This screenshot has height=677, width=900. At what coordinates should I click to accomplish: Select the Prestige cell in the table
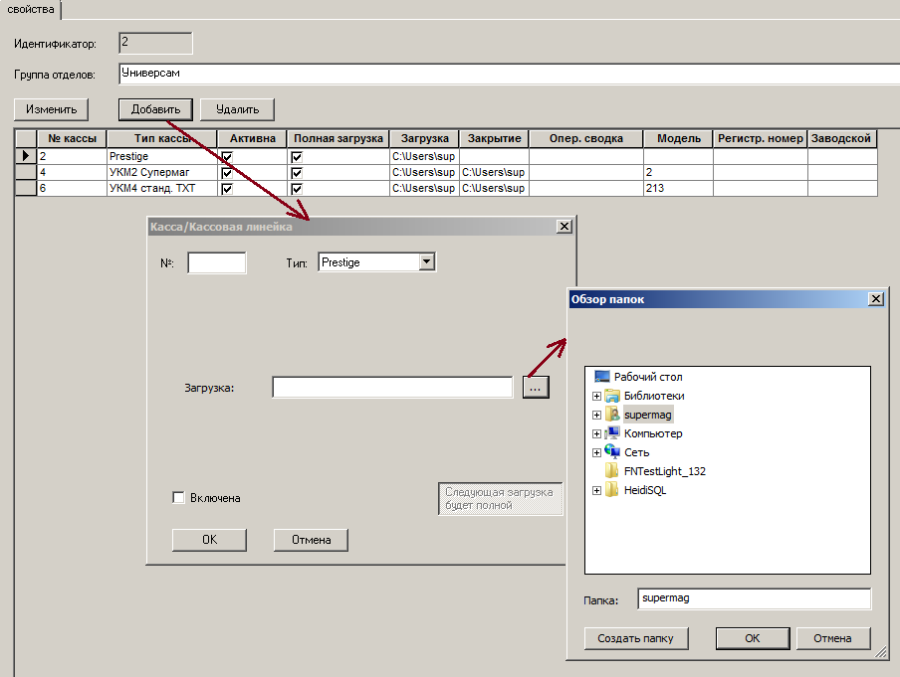[x=162, y=156]
